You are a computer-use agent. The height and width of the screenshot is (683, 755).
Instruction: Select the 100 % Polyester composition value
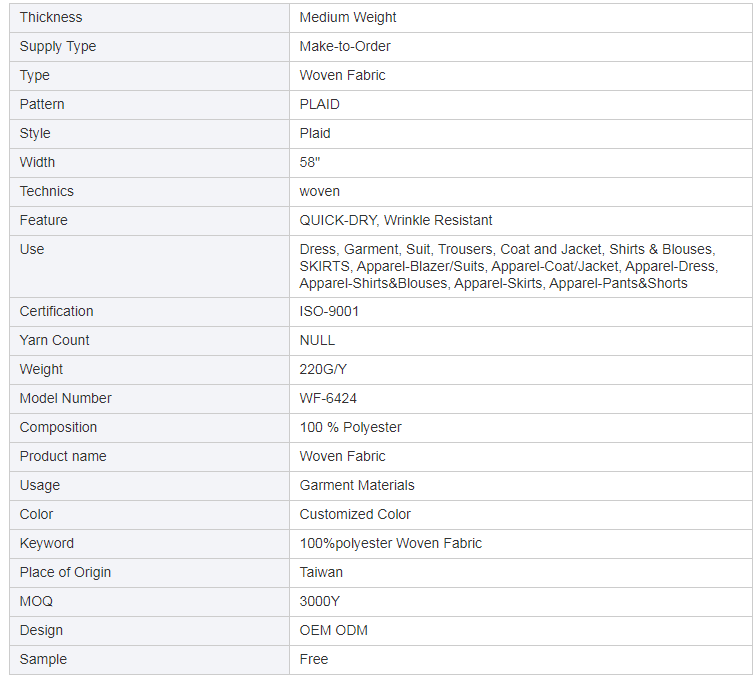click(x=350, y=427)
